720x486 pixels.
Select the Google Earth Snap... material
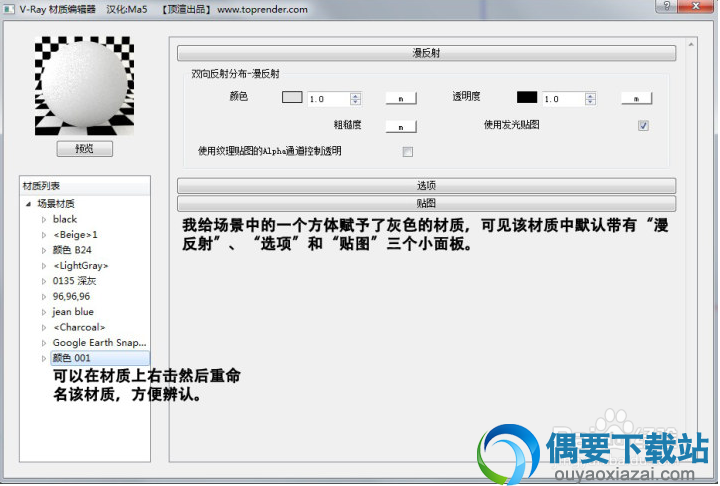pos(99,343)
